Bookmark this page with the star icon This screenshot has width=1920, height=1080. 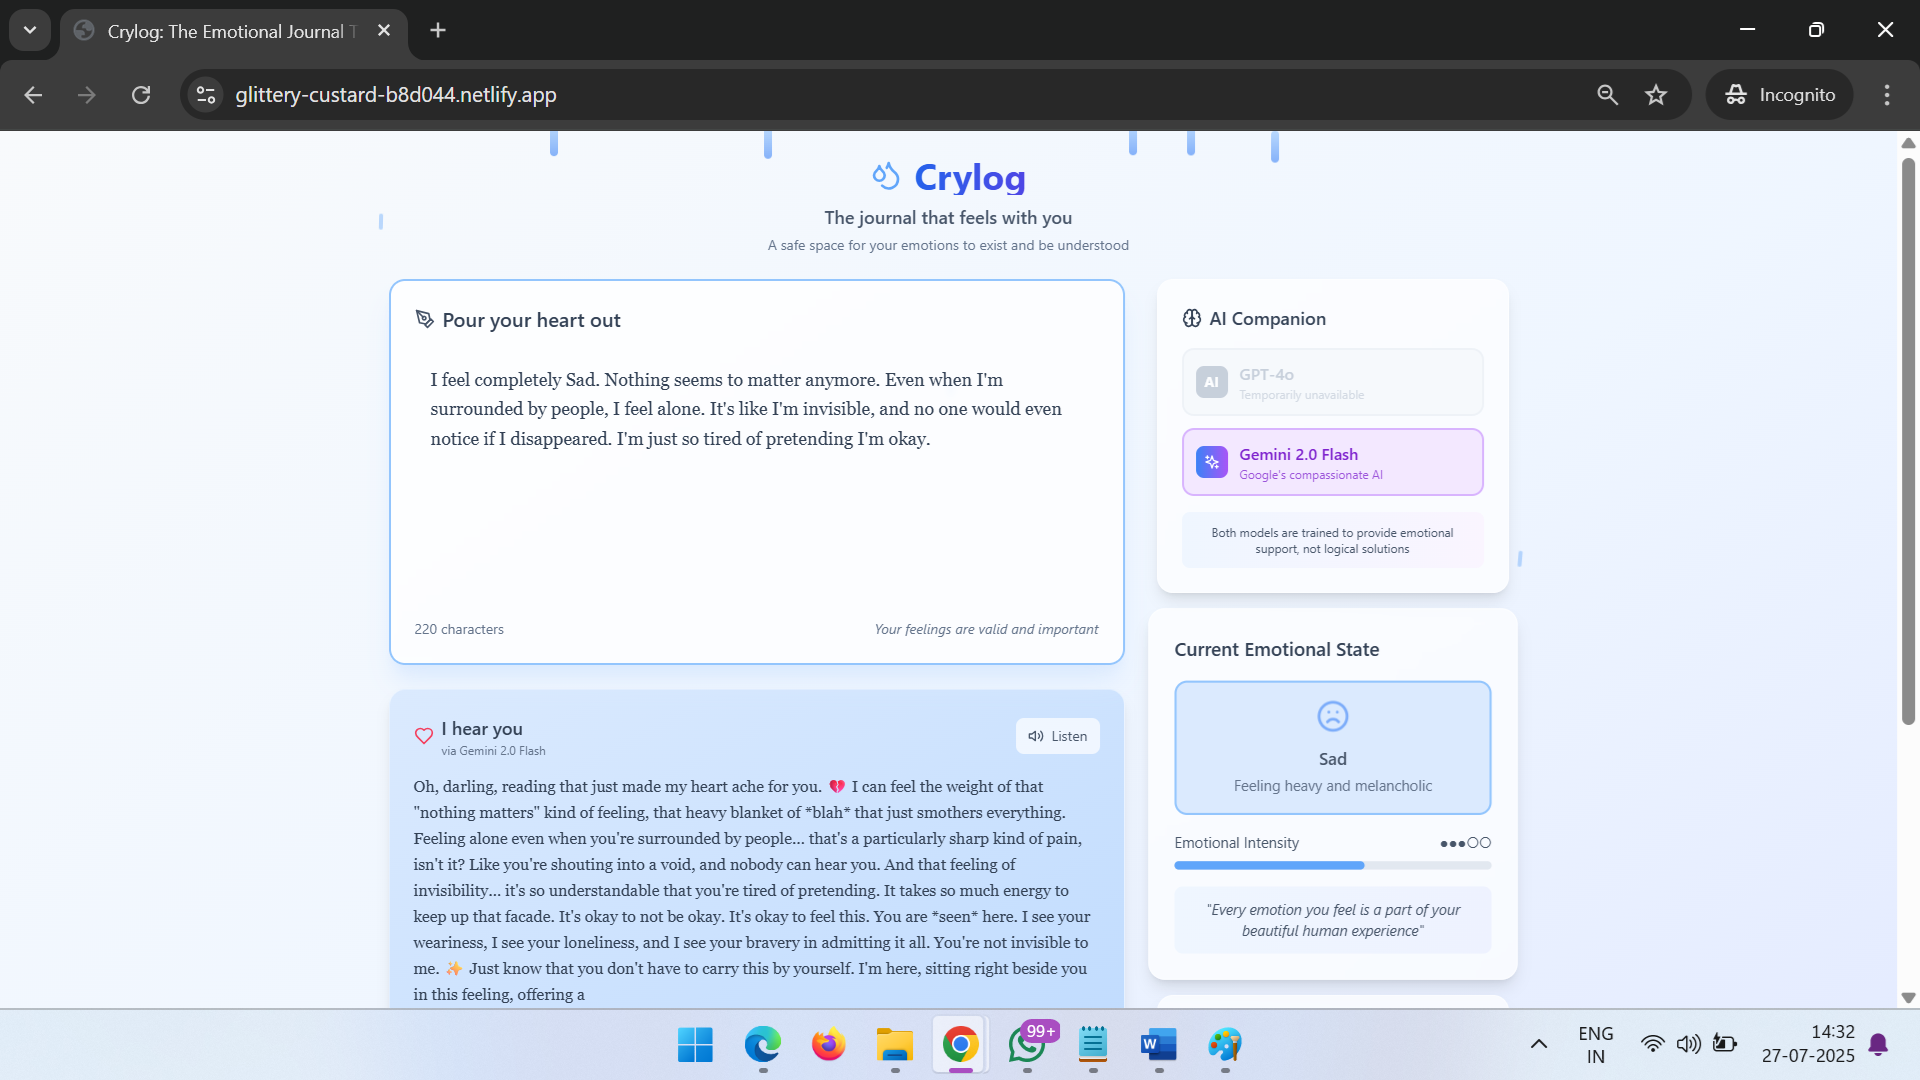pyautogui.click(x=1656, y=95)
